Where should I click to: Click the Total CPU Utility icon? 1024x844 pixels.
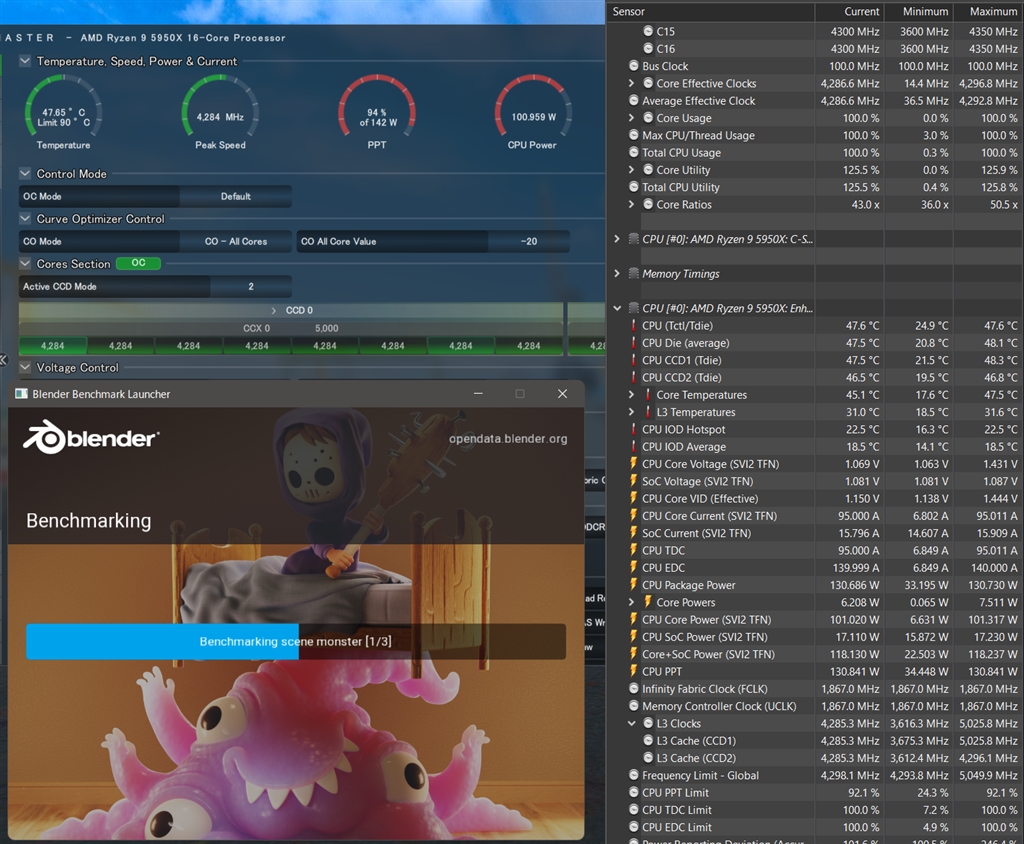(633, 187)
